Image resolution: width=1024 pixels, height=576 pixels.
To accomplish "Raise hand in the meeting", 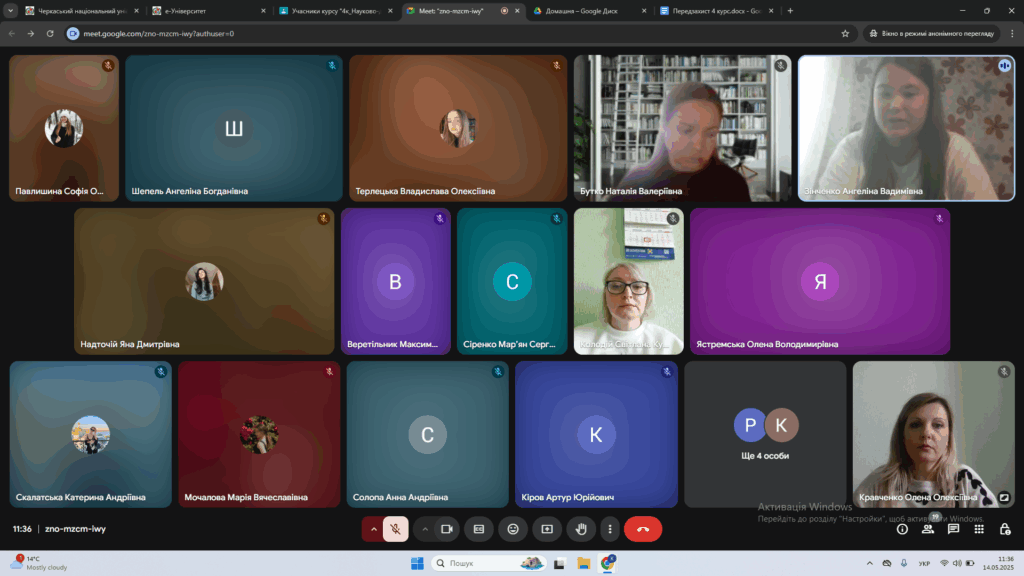I will tap(580, 528).
